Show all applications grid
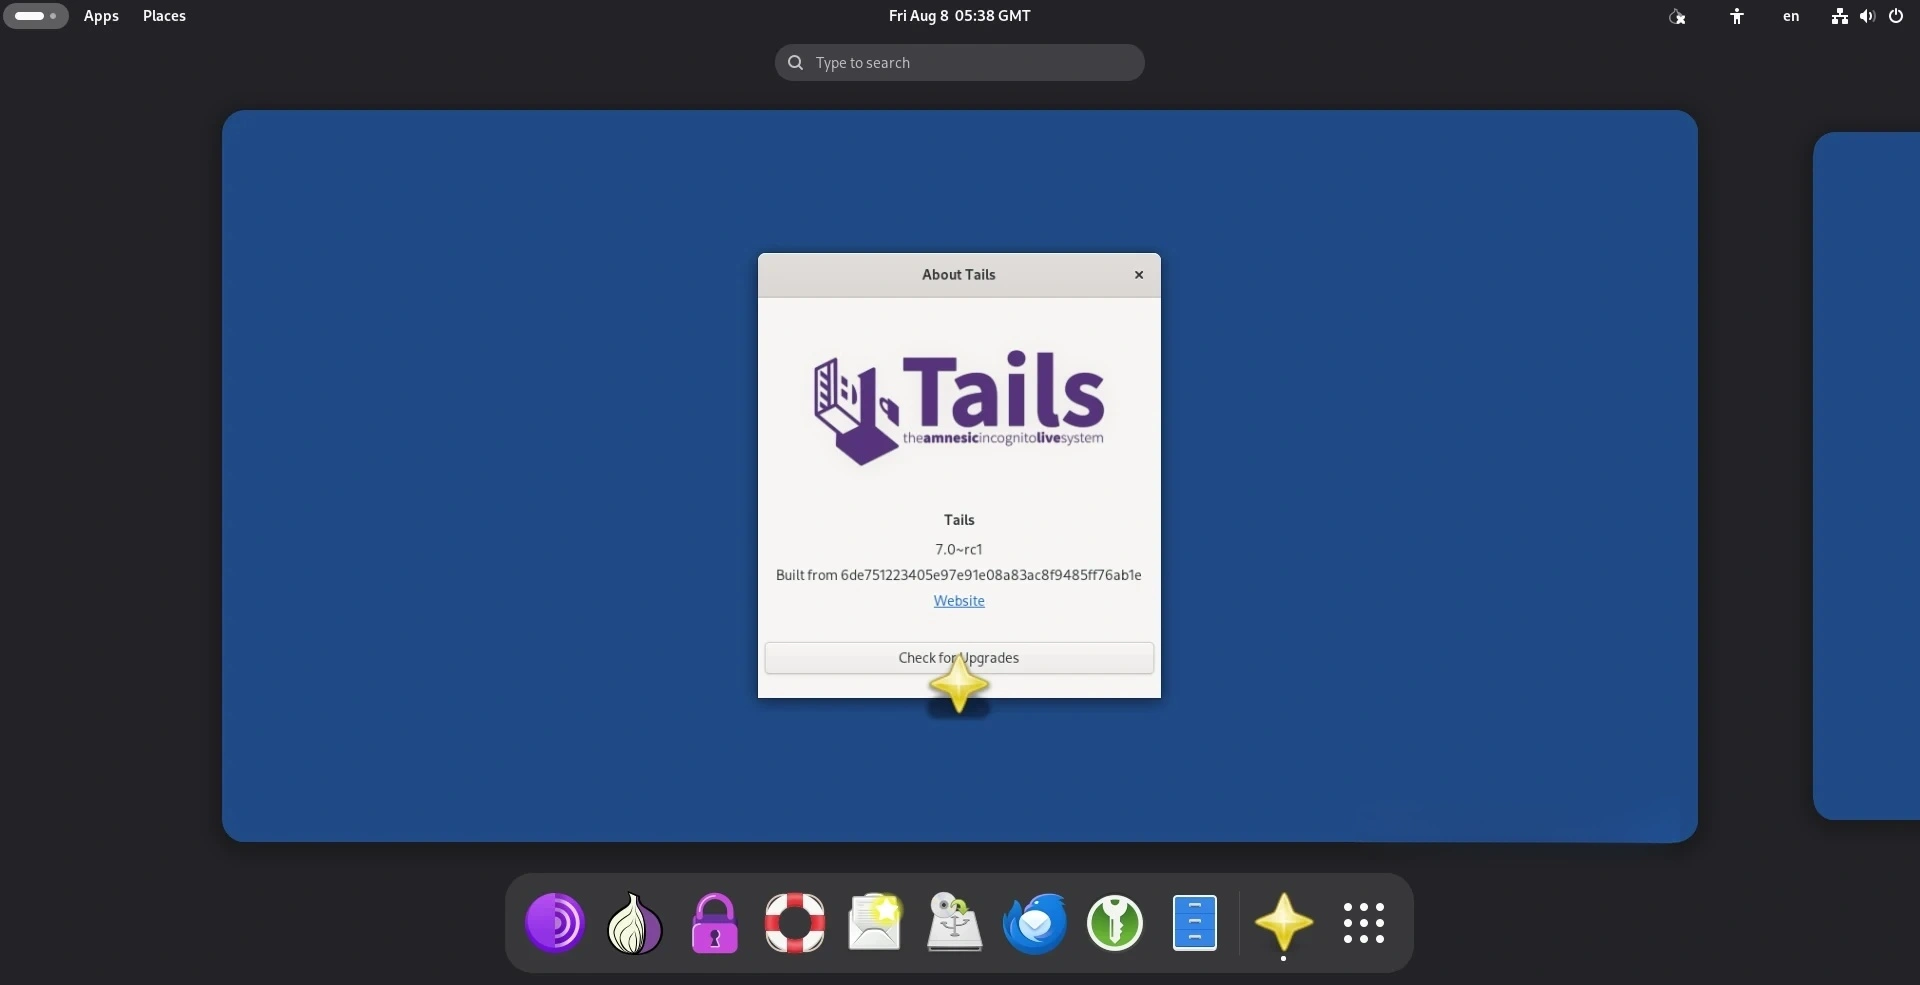 [1364, 923]
